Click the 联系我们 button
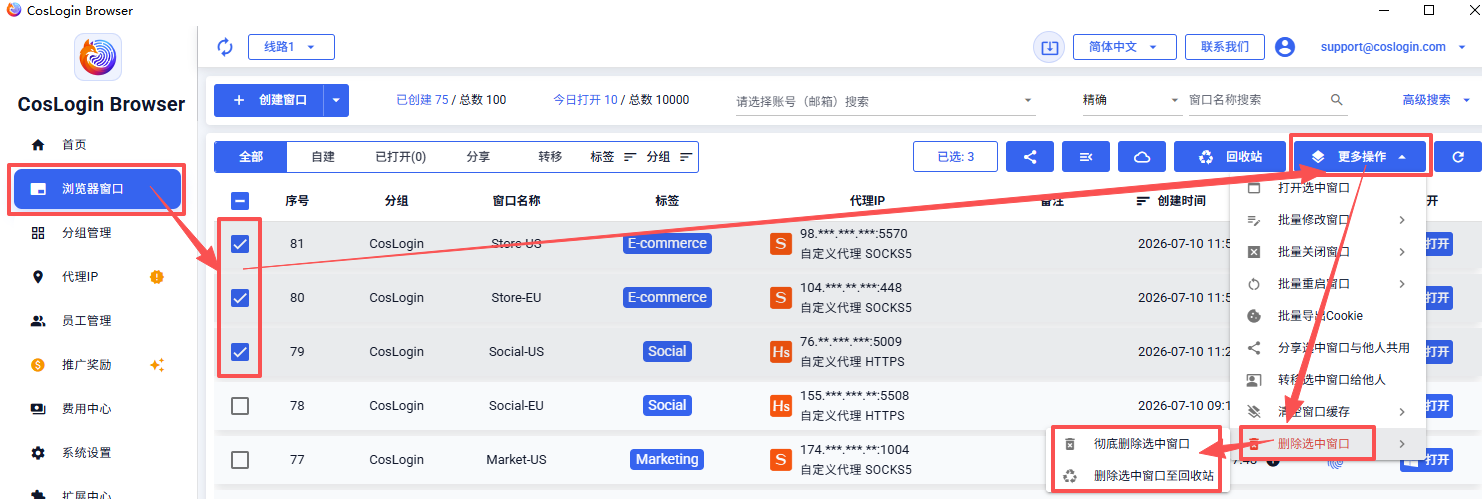Viewport: 1482px width, 499px height. click(x=1225, y=47)
